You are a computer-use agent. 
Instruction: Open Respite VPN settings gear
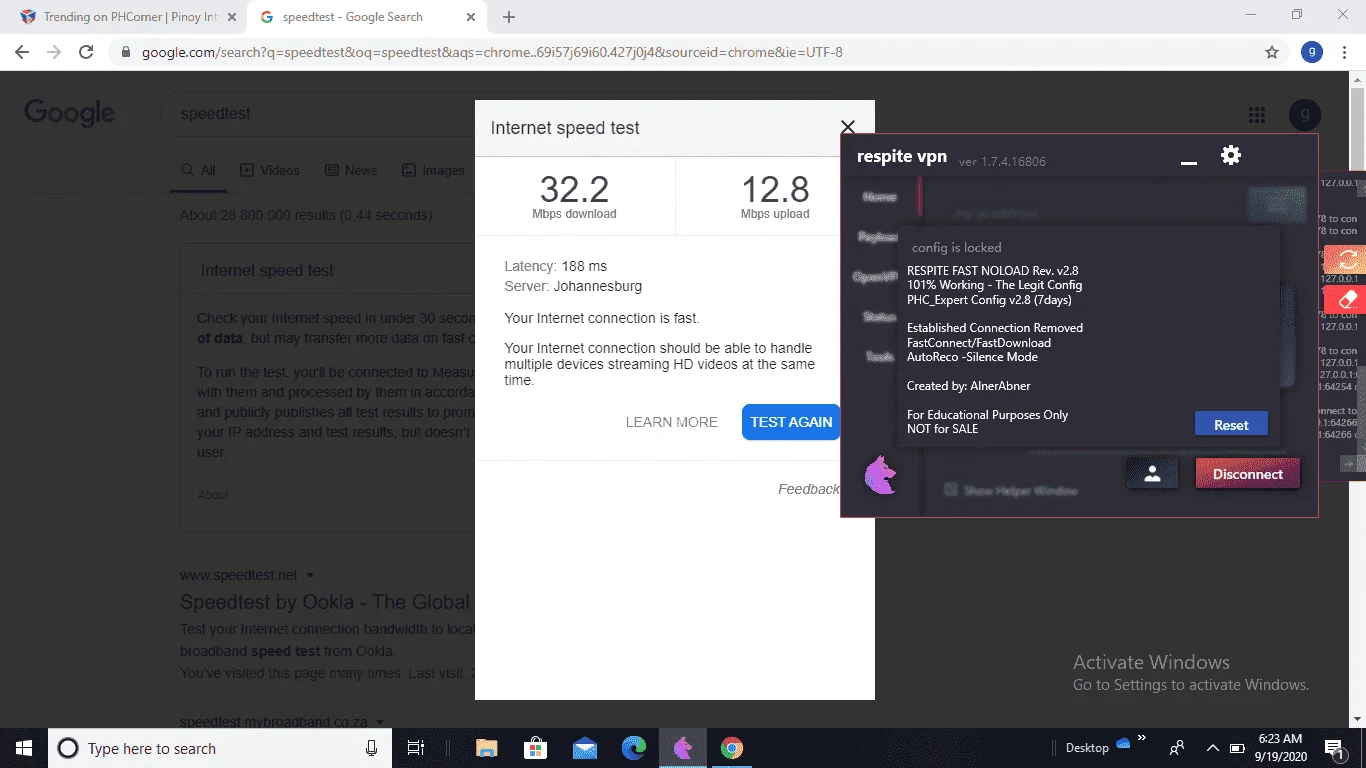[x=1231, y=155]
